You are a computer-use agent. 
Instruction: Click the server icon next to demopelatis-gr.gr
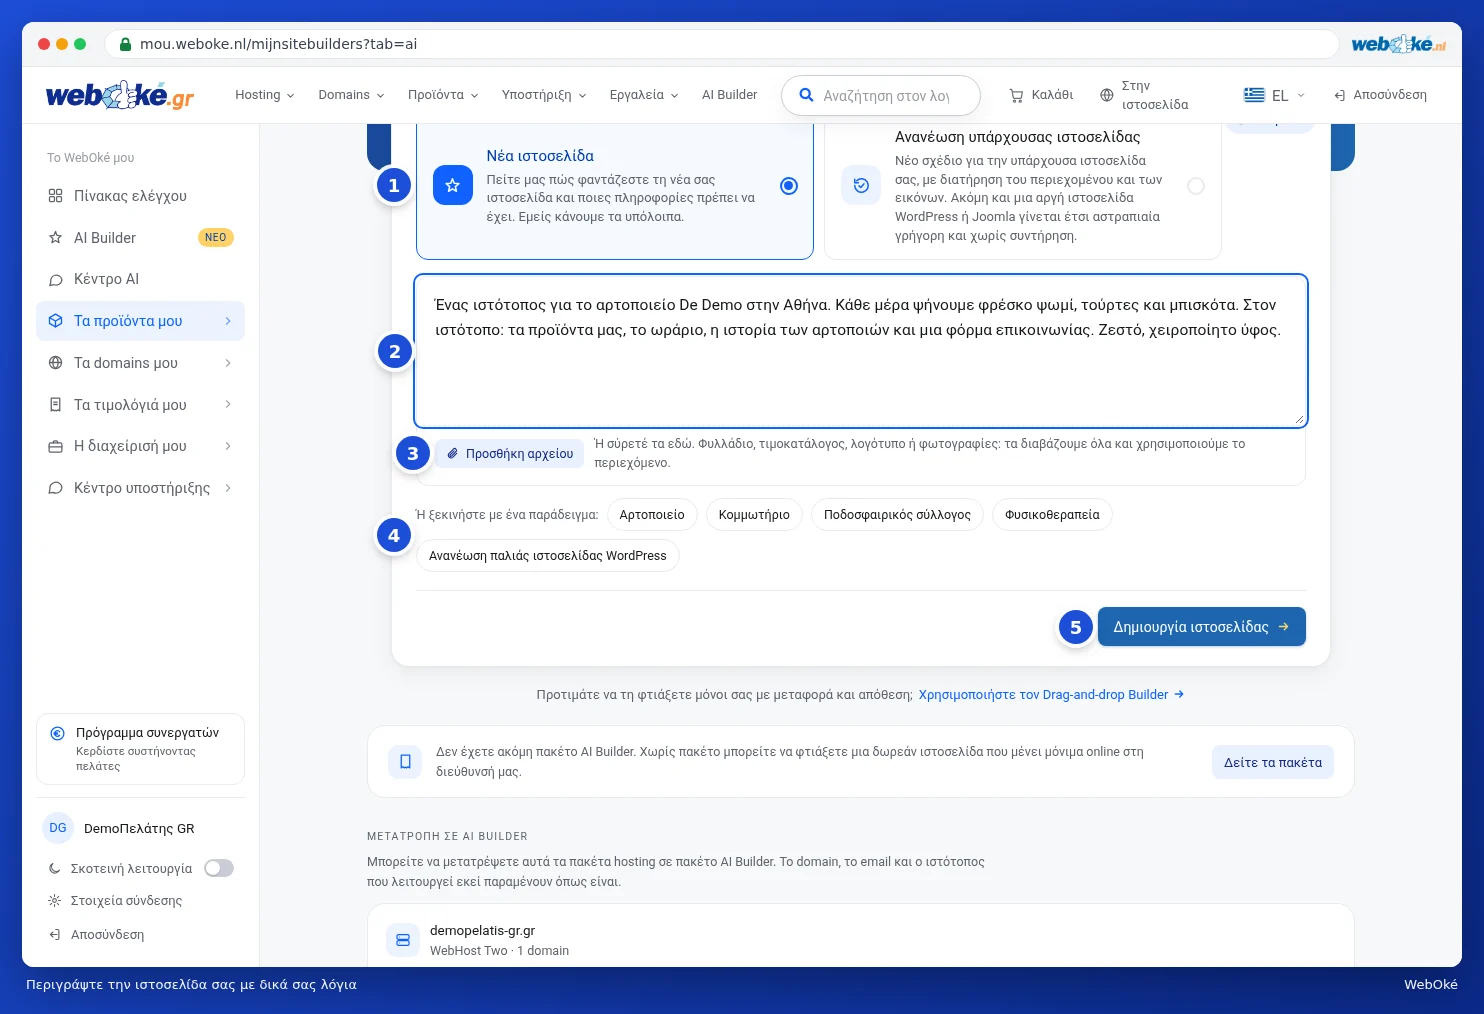pyautogui.click(x=403, y=940)
